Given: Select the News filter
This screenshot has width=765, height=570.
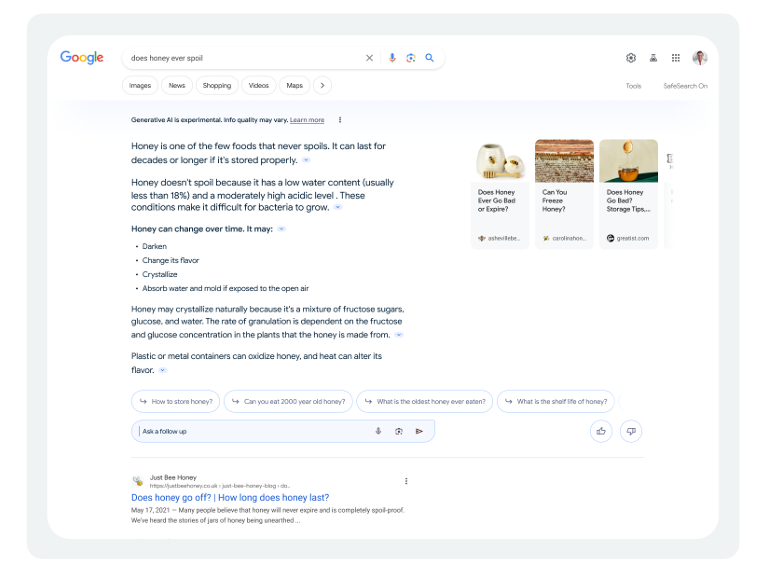Looking at the screenshot, I should tap(177, 85).
